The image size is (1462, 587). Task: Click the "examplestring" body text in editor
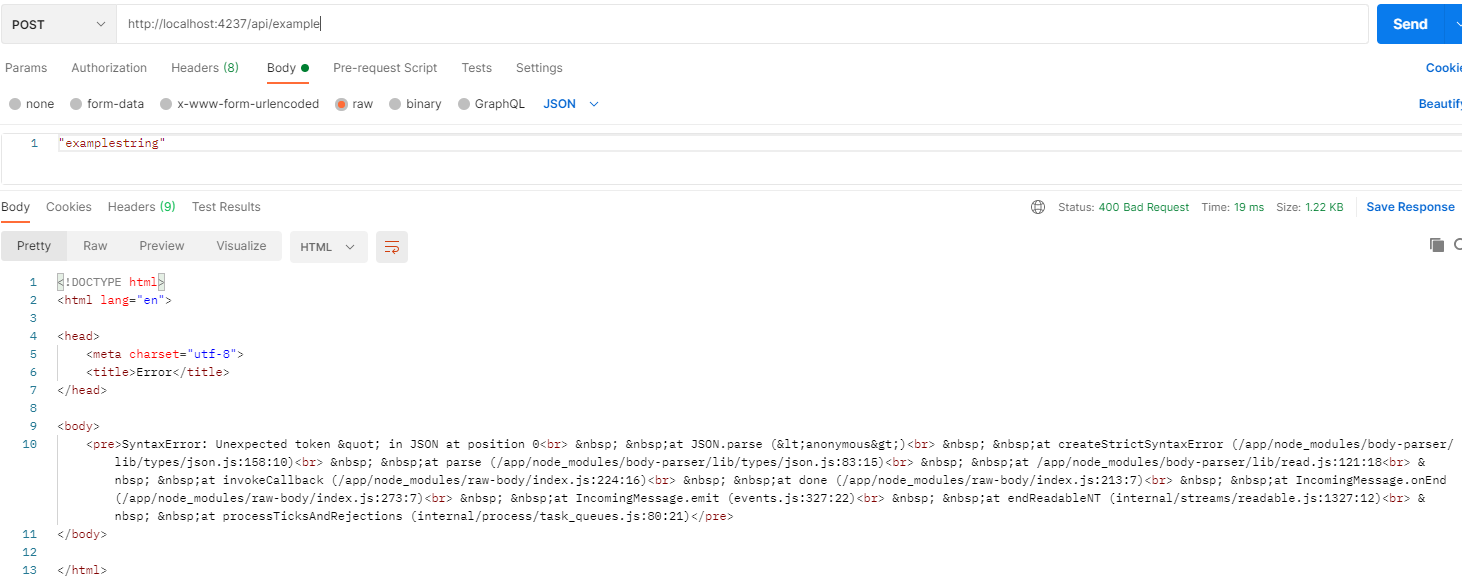coord(111,143)
